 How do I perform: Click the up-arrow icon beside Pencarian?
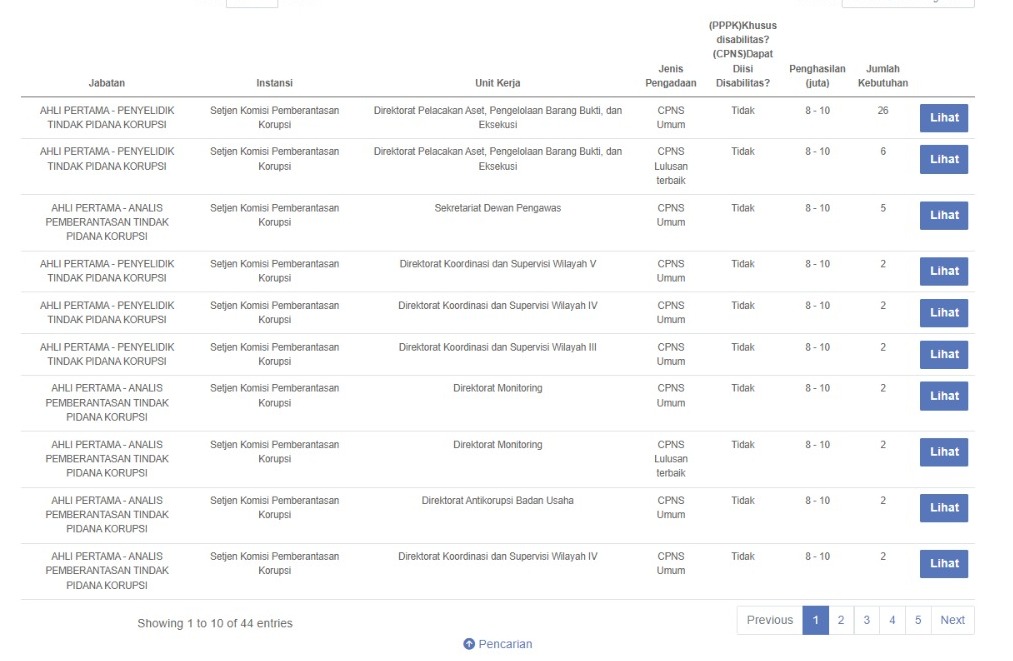click(x=469, y=644)
